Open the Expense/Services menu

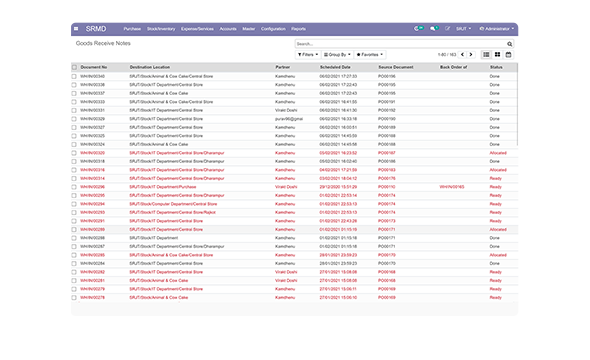197,29
